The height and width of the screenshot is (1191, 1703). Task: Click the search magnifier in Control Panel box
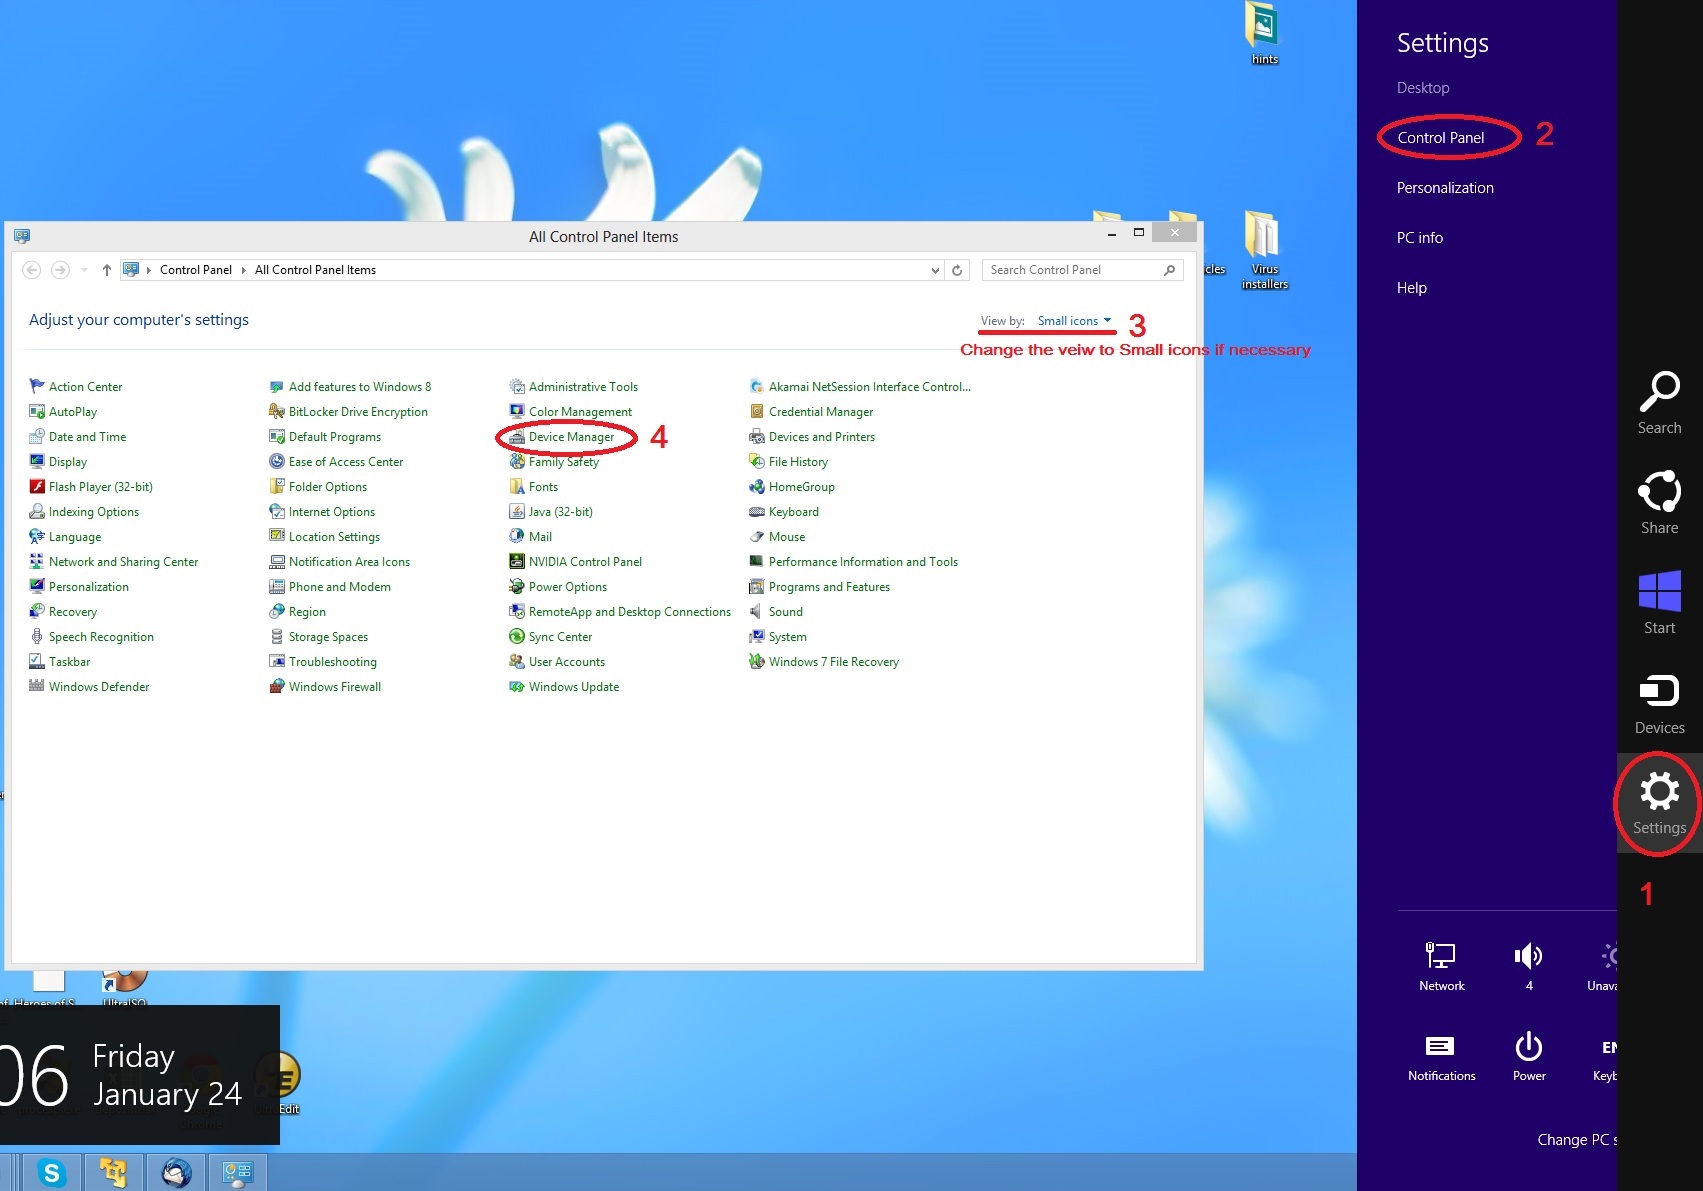pyautogui.click(x=1169, y=270)
